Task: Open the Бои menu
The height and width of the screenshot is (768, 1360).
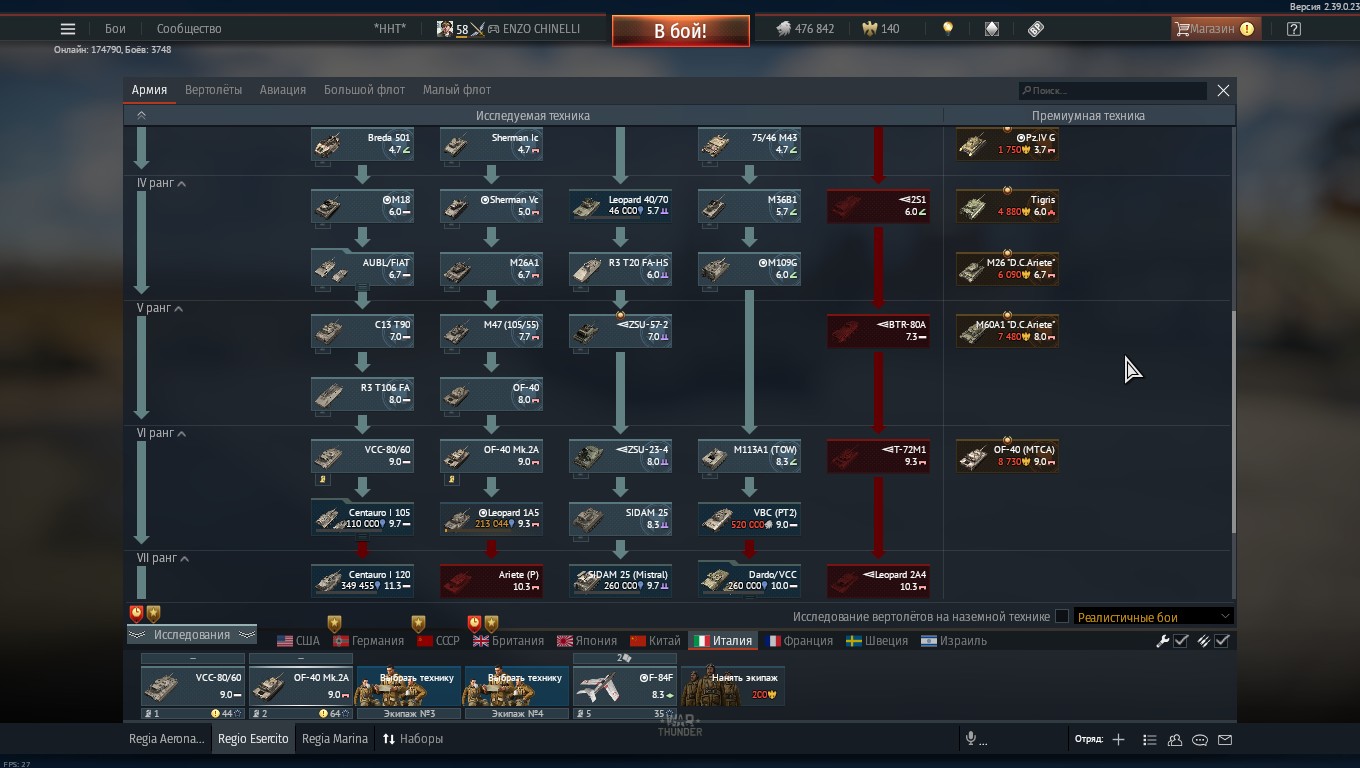Action: (115, 29)
